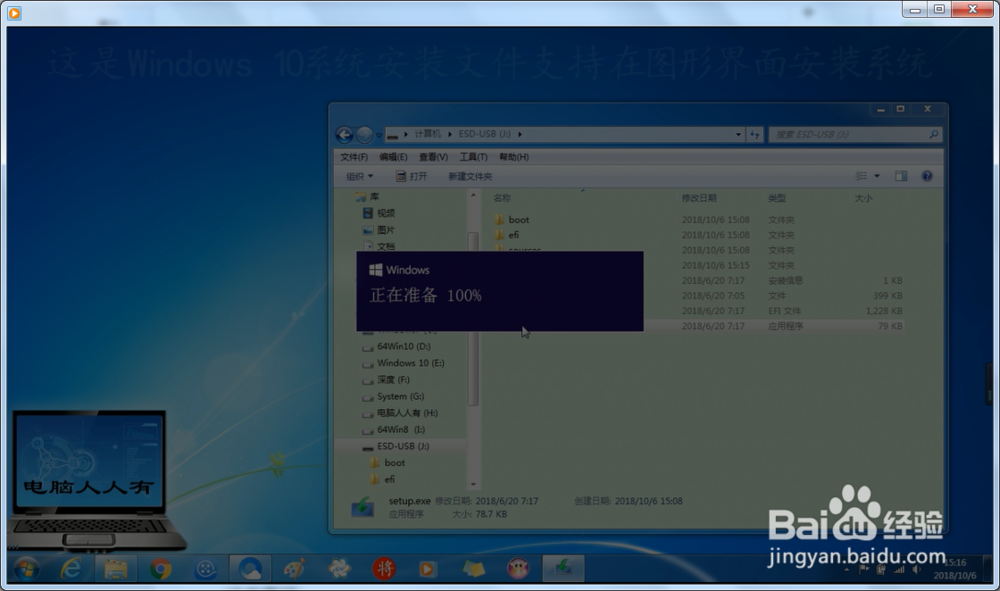Select ESD-USB (J:) in the navigation tree
The width and height of the screenshot is (1000, 591).
396,446
